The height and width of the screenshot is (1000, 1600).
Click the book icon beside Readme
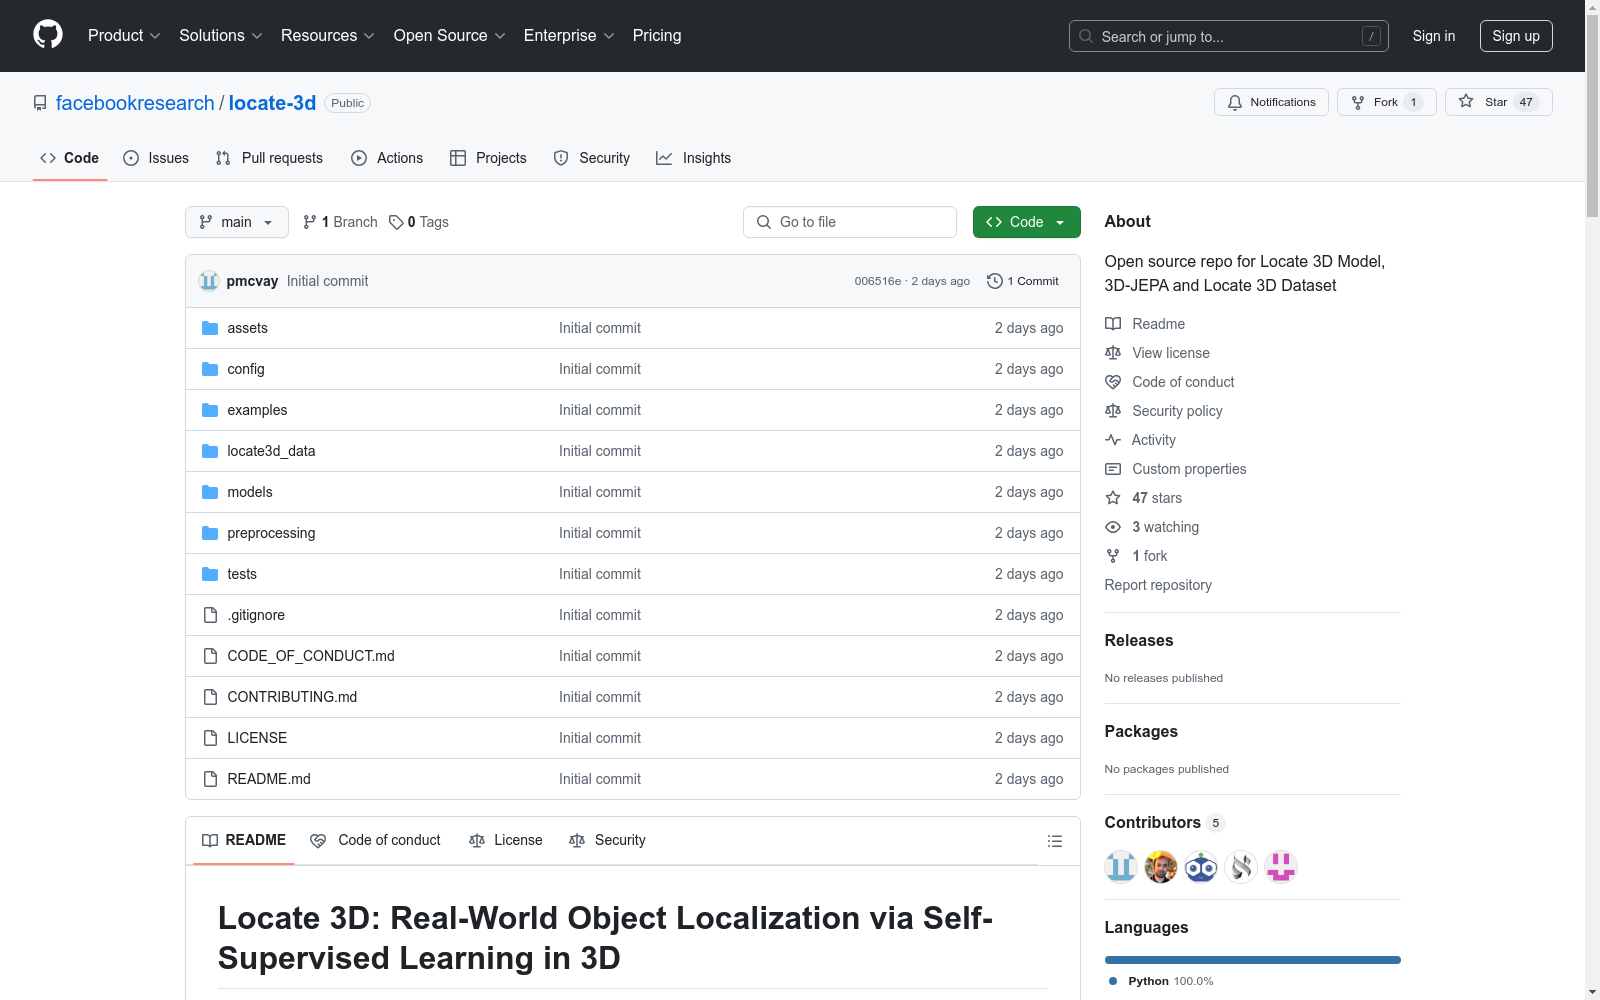click(1113, 324)
